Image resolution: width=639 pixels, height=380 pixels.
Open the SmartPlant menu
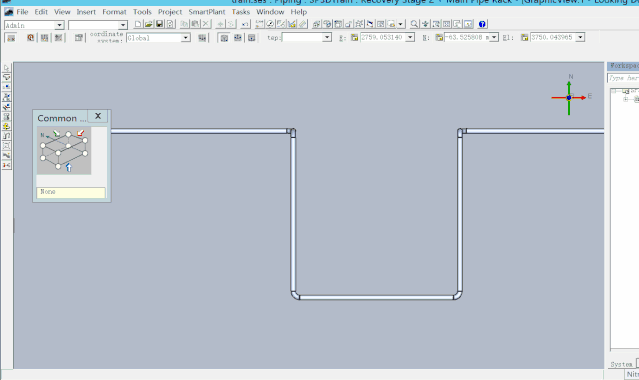tap(207, 12)
